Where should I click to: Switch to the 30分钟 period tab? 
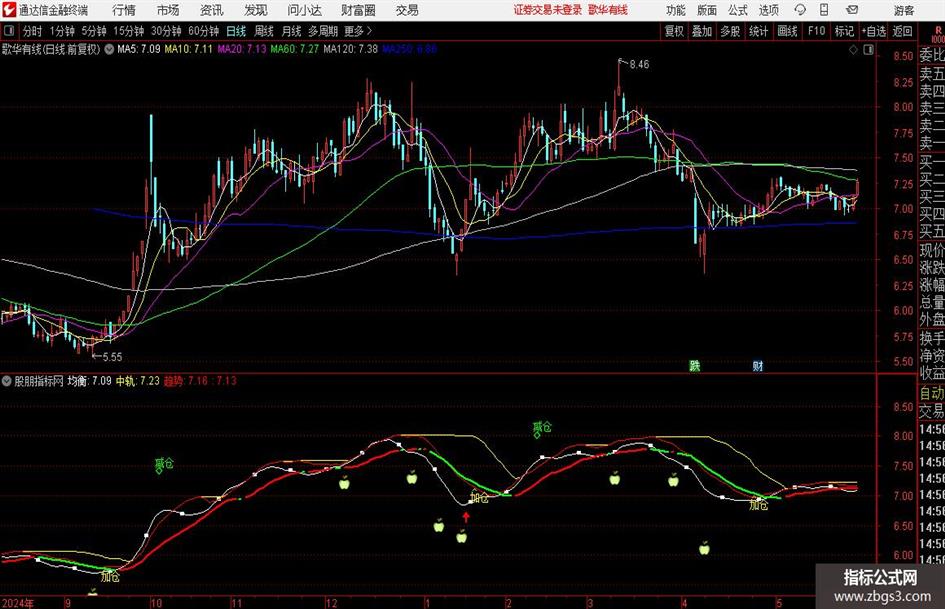point(166,31)
